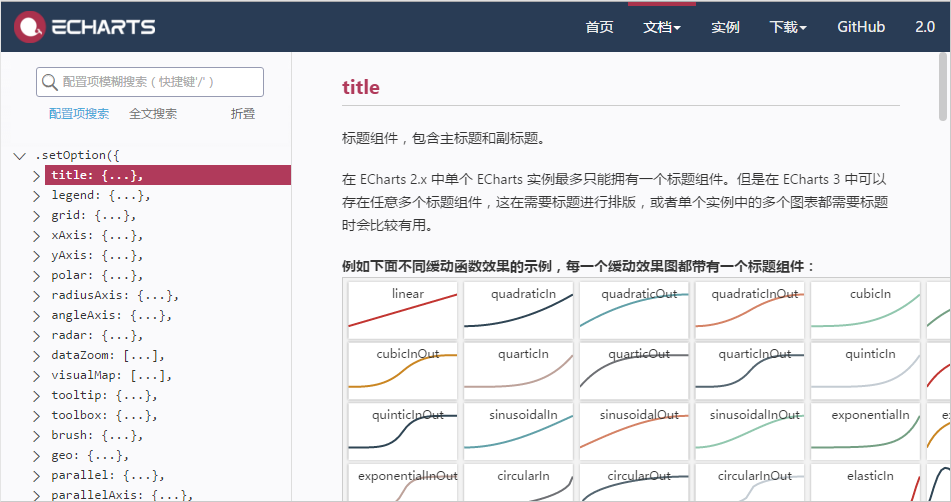Screen dimensions: 951x502
Task: Open the GitHub nav link
Action: pos(861,27)
